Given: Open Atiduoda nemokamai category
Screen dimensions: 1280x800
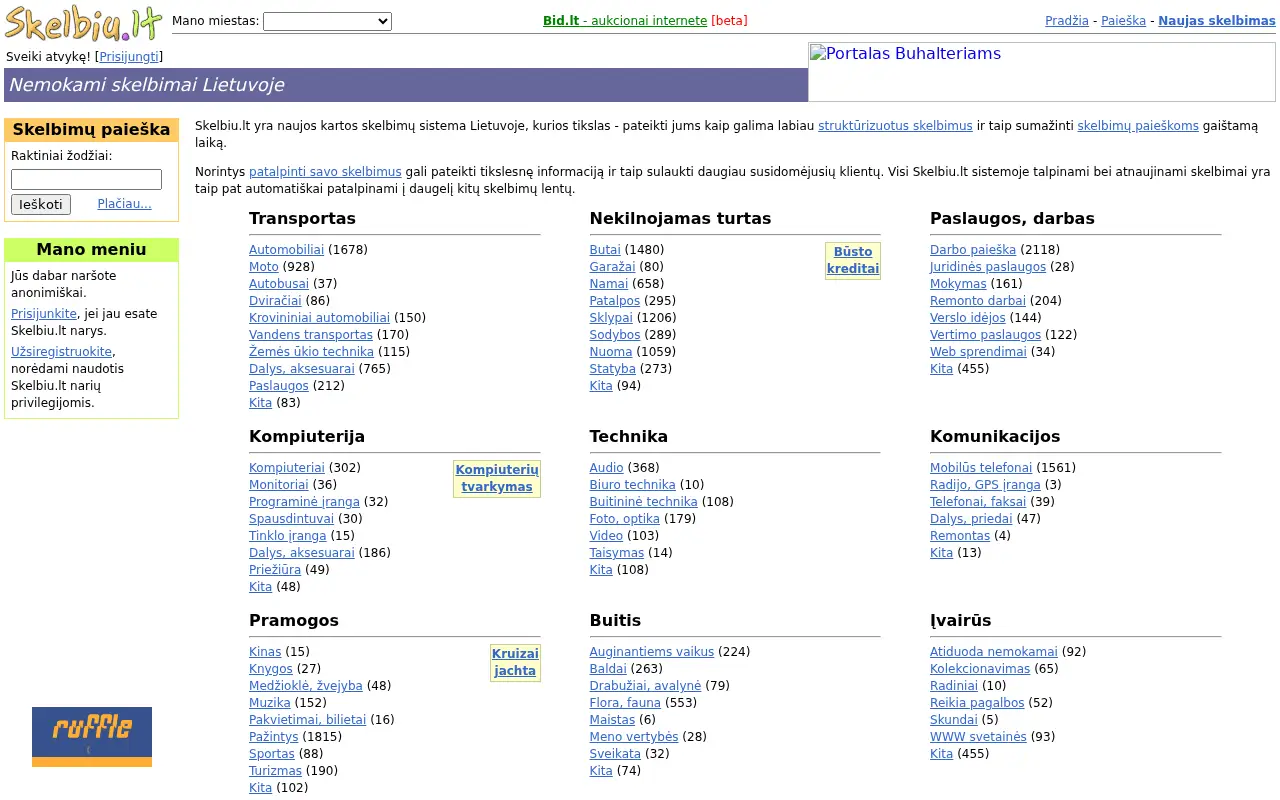Looking at the screenshot, I should [x=994, y=652].
